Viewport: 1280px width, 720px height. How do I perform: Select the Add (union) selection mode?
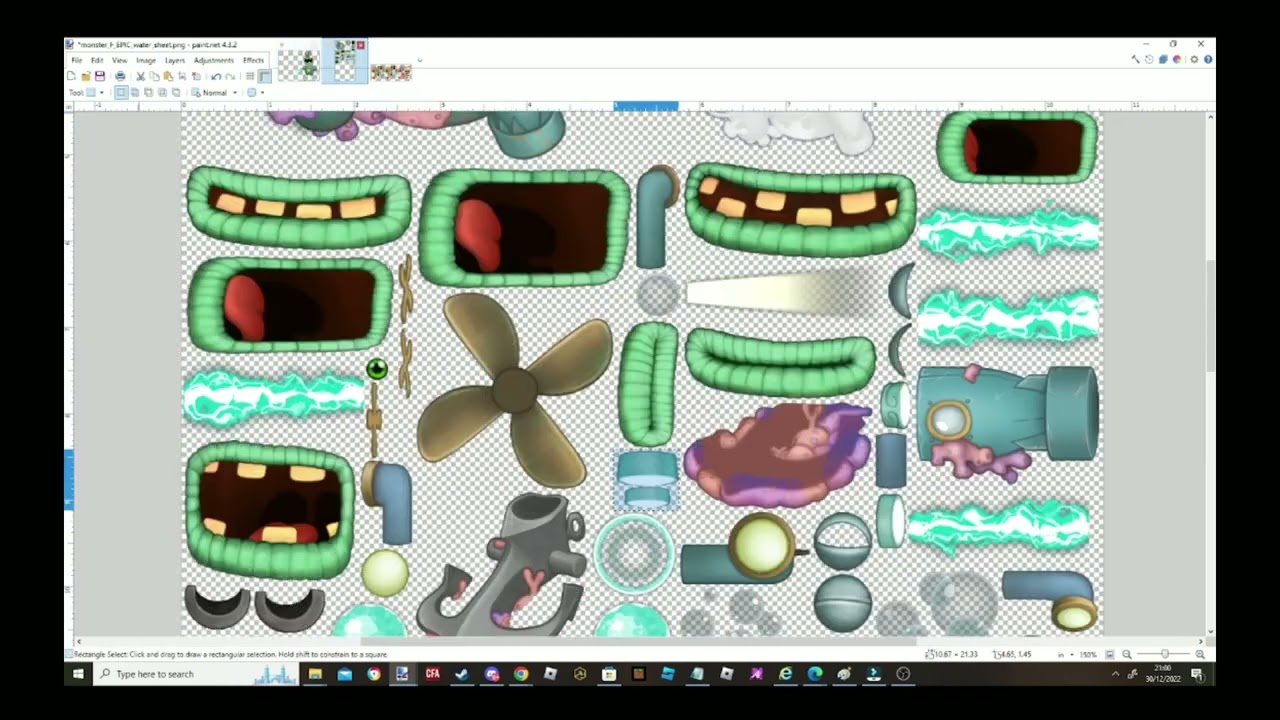pos(135,93)
